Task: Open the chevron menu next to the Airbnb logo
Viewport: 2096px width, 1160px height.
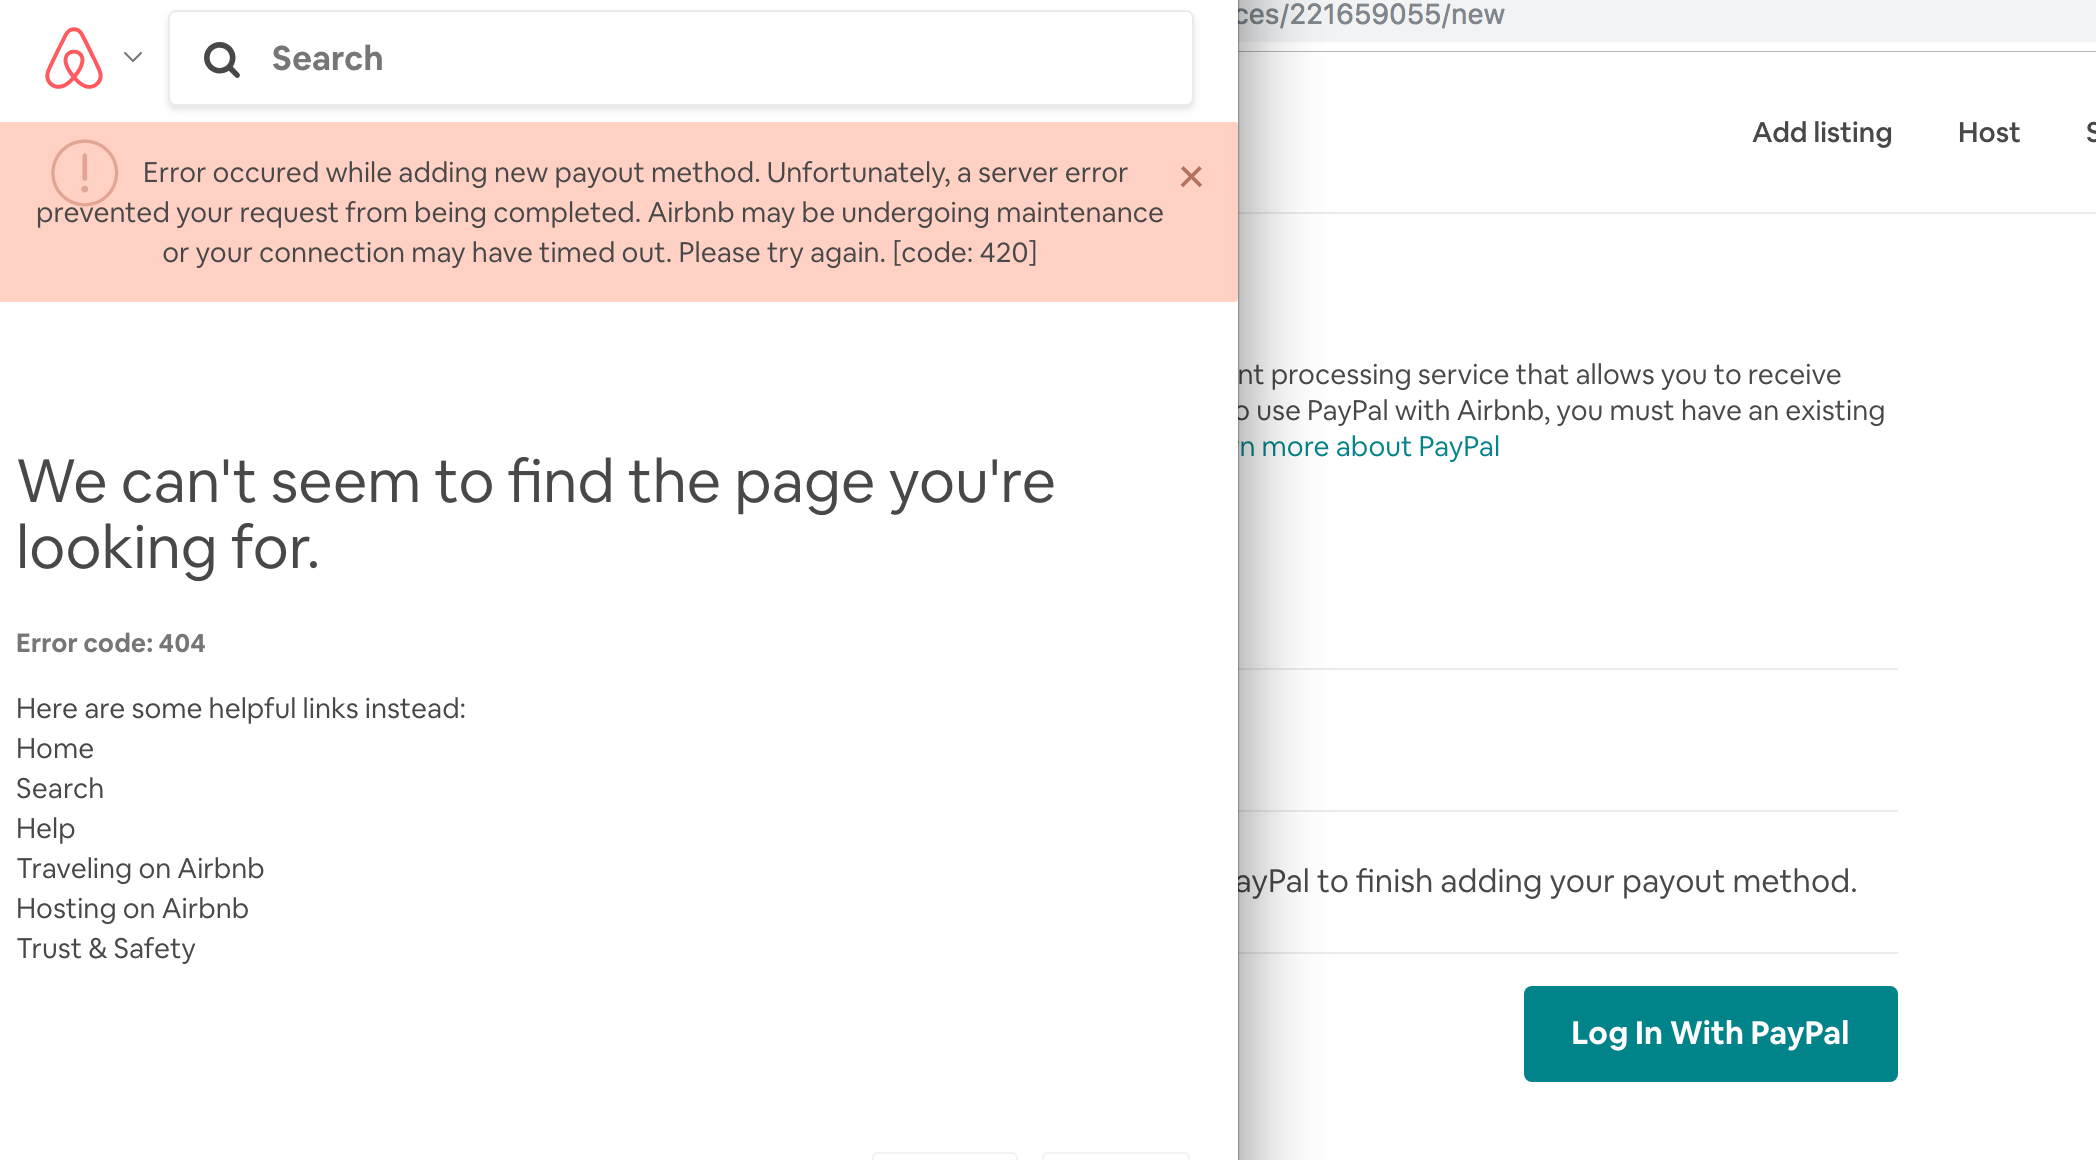Action: 131,58
